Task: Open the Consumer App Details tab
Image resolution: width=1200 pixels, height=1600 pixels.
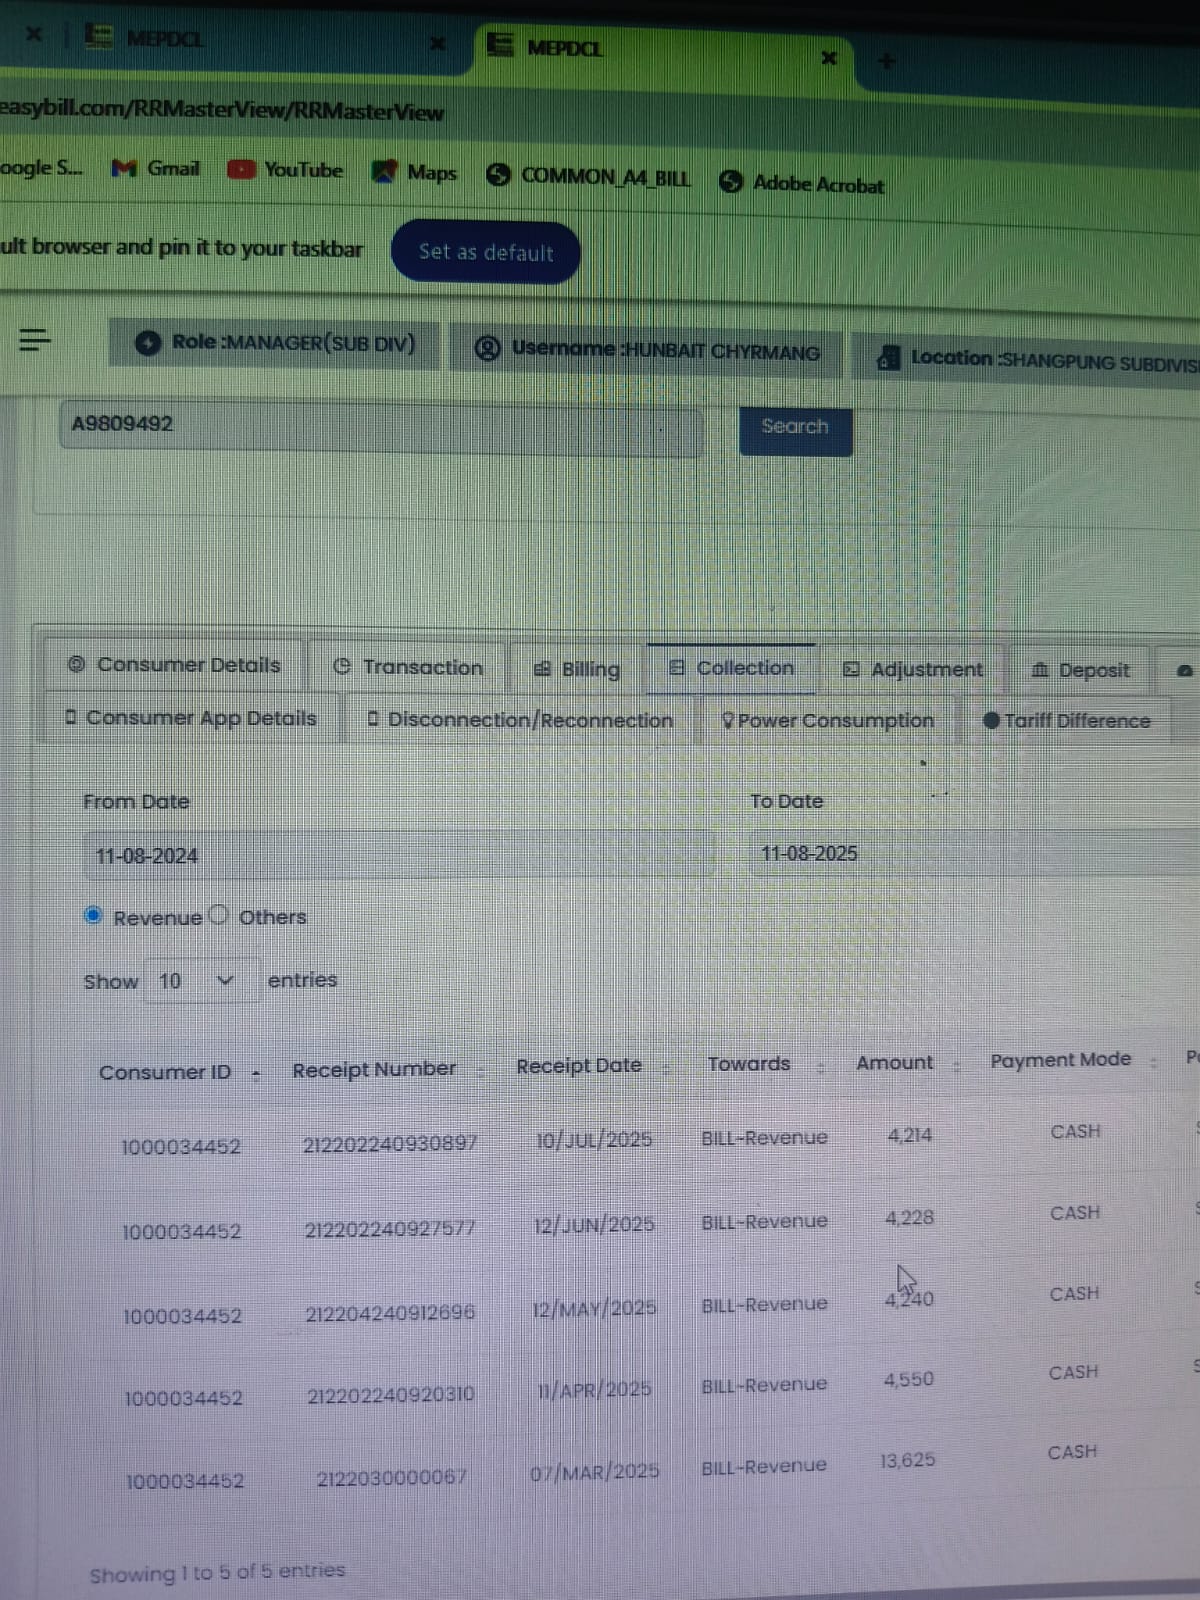Action: point(190,718)
